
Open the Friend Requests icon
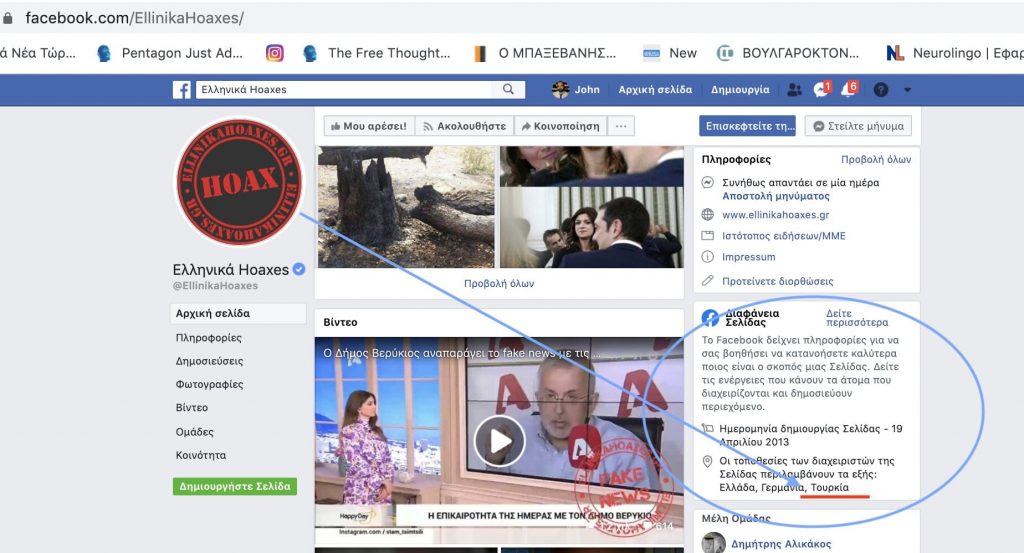coord(794,90)
